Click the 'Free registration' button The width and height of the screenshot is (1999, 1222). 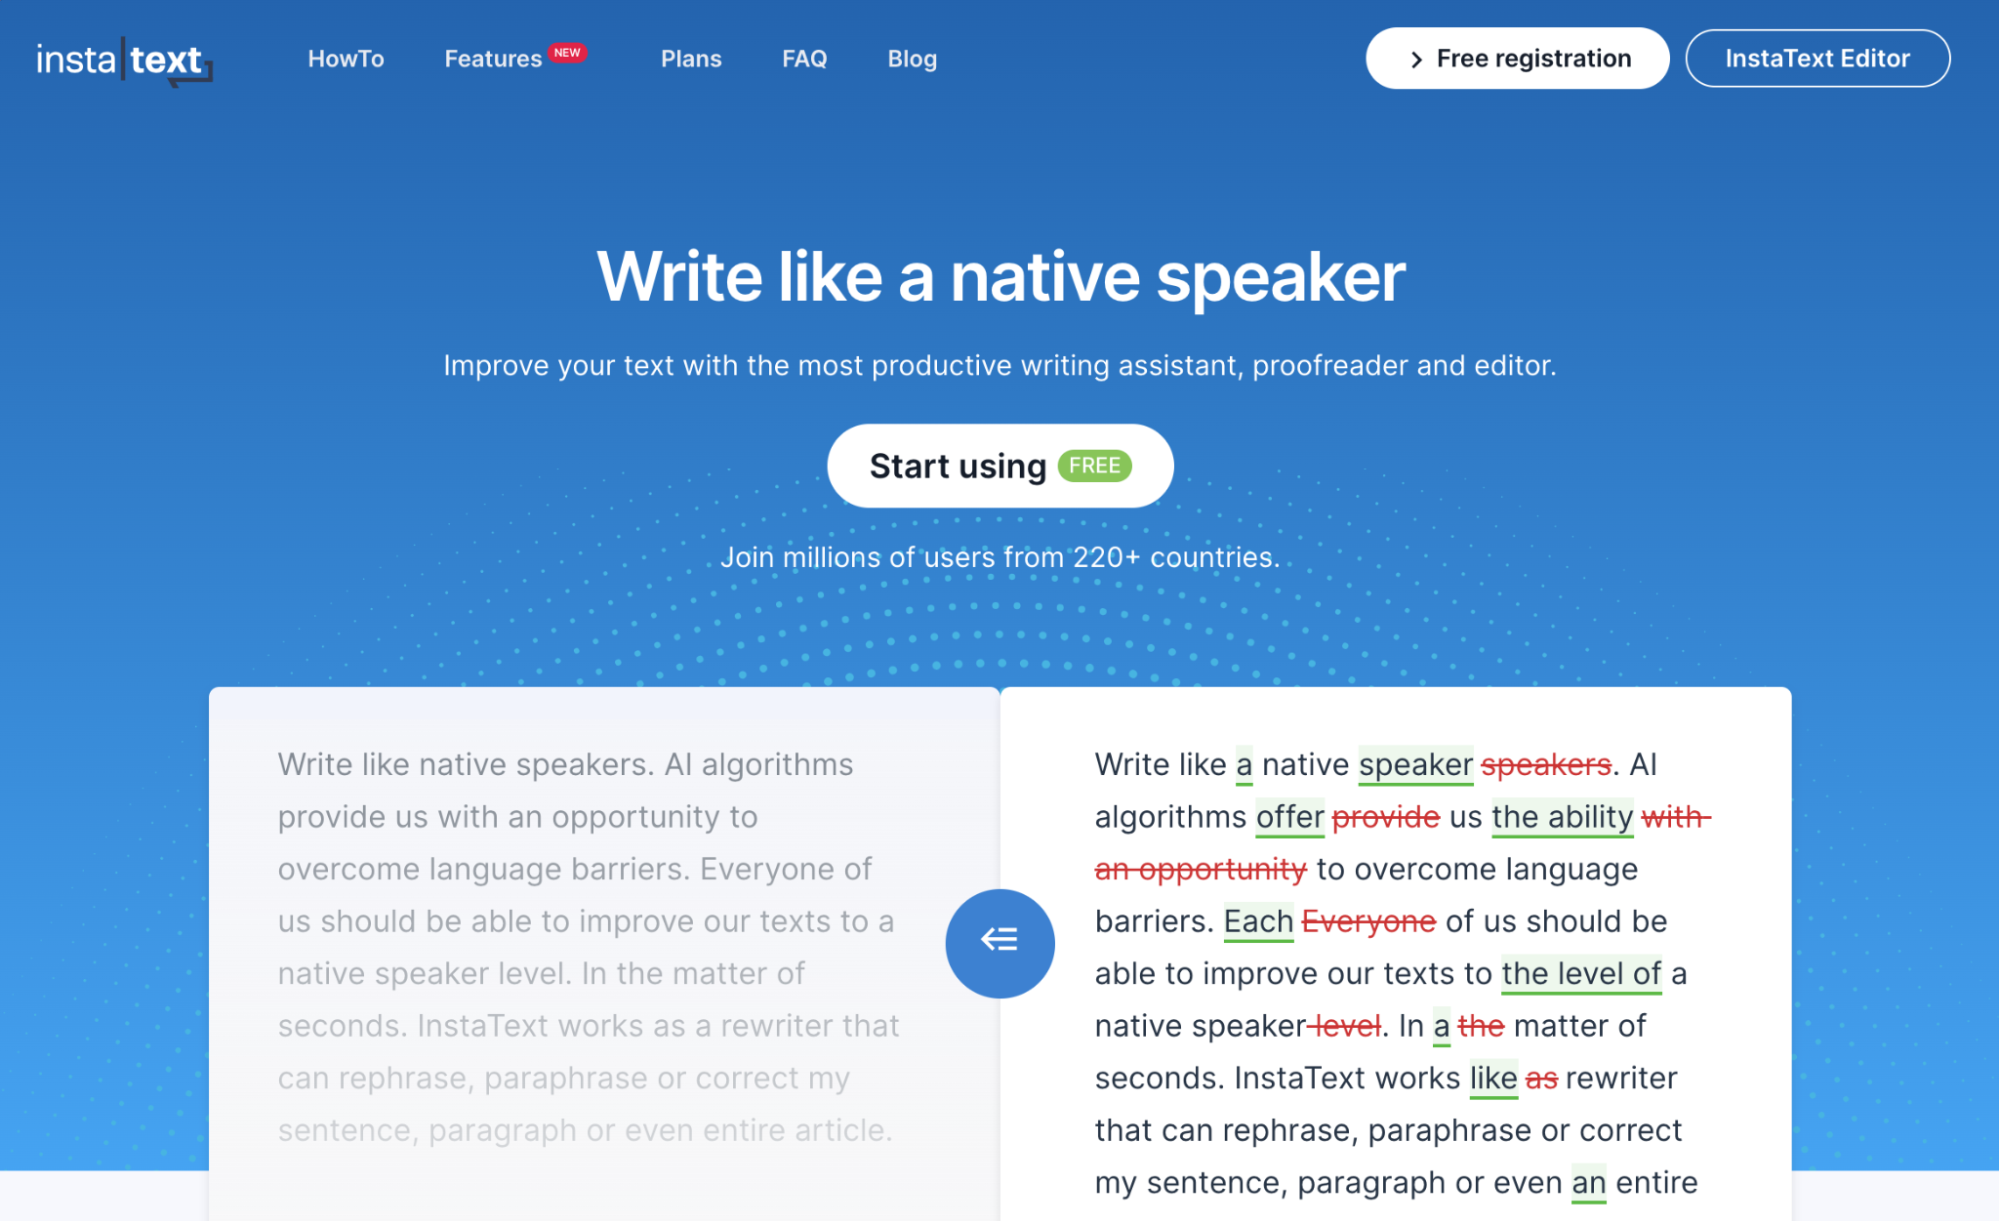click(1518, 59)
